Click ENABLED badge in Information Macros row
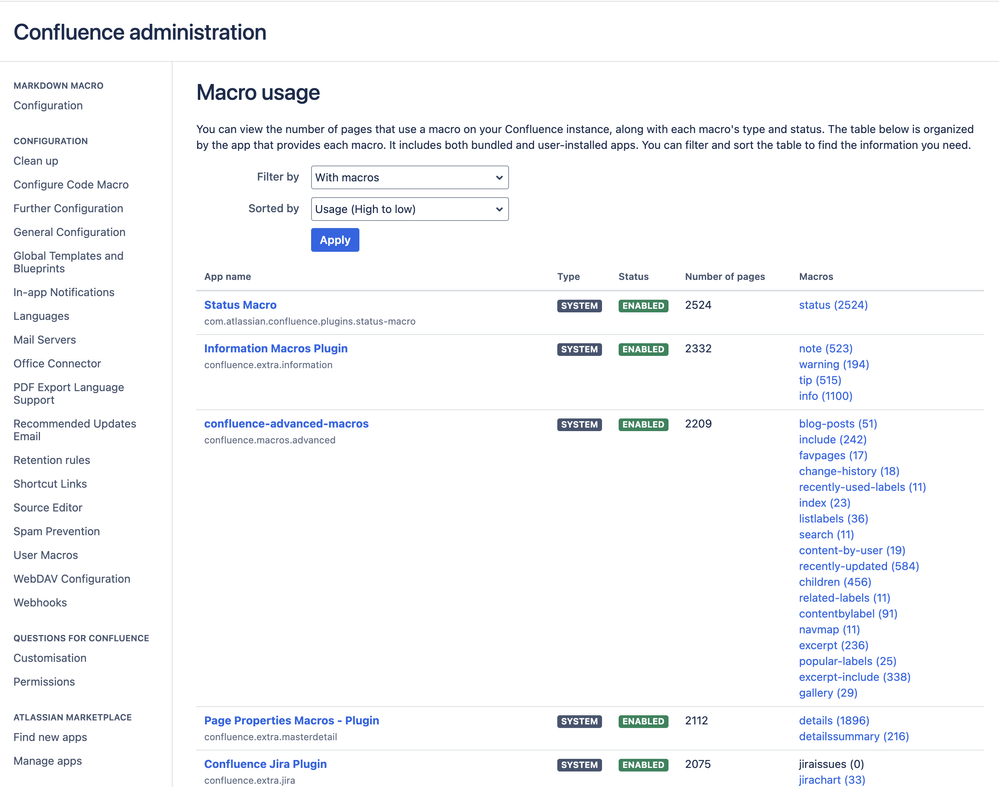 tap(643, 349)
